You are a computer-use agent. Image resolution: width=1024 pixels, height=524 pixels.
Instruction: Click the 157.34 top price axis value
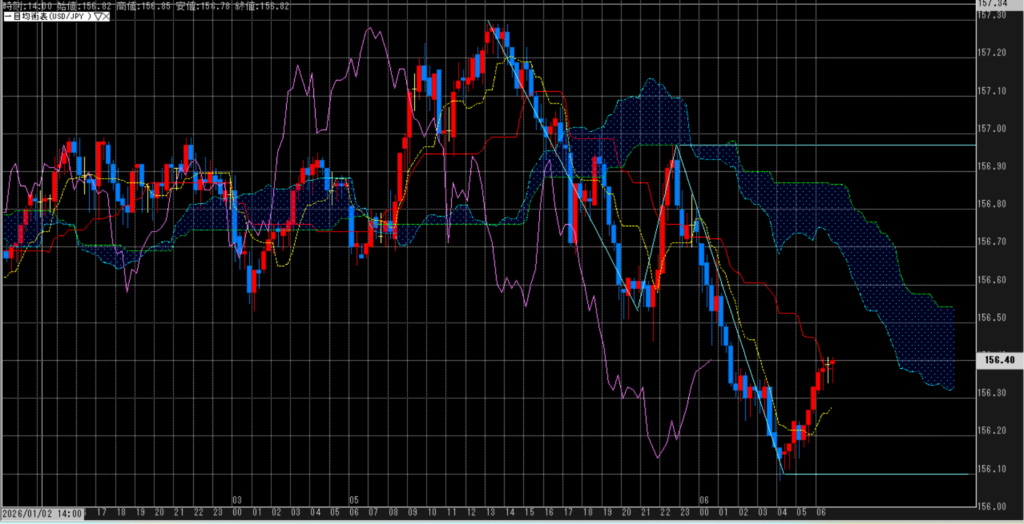tap(996, 4)
